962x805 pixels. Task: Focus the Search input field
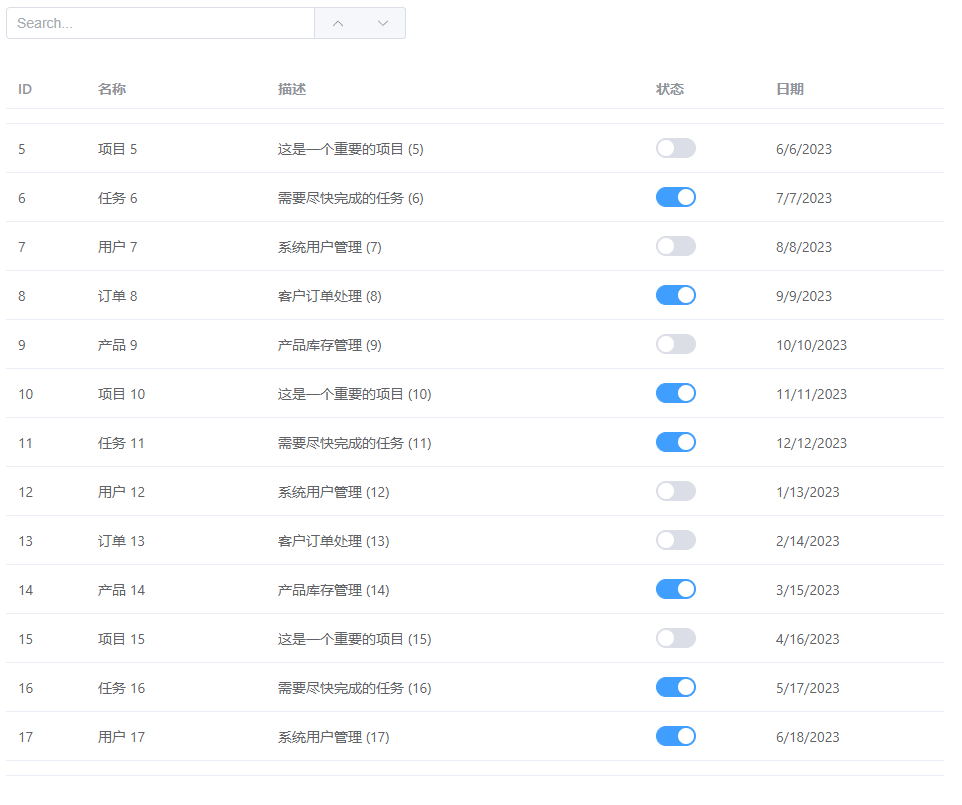(161, 23)
